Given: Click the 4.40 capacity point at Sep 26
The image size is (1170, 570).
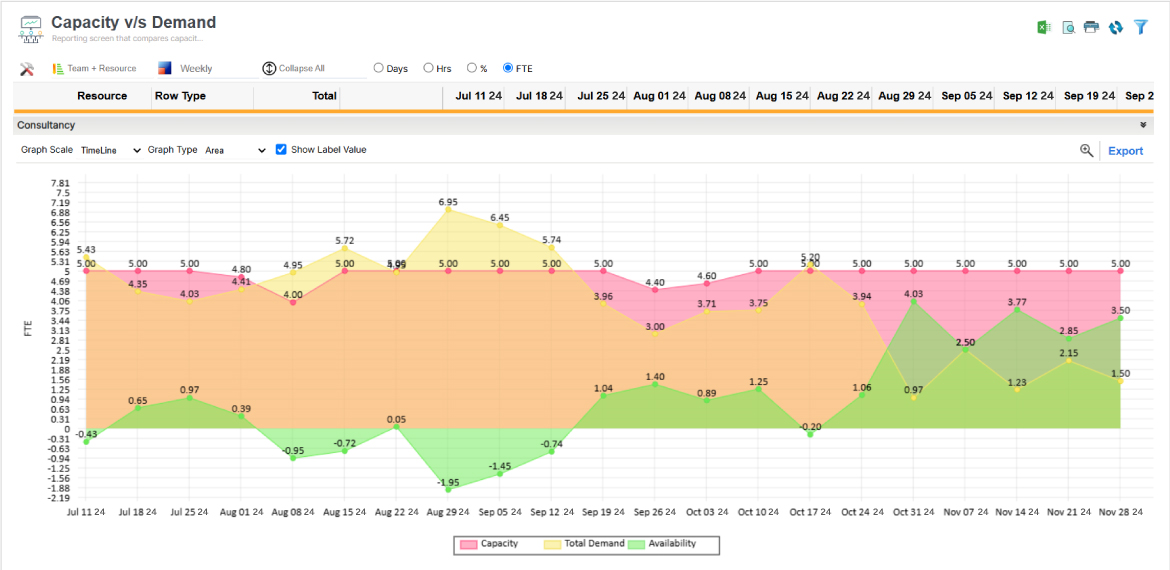Looking at the screenshot, I should click(655, 289).
